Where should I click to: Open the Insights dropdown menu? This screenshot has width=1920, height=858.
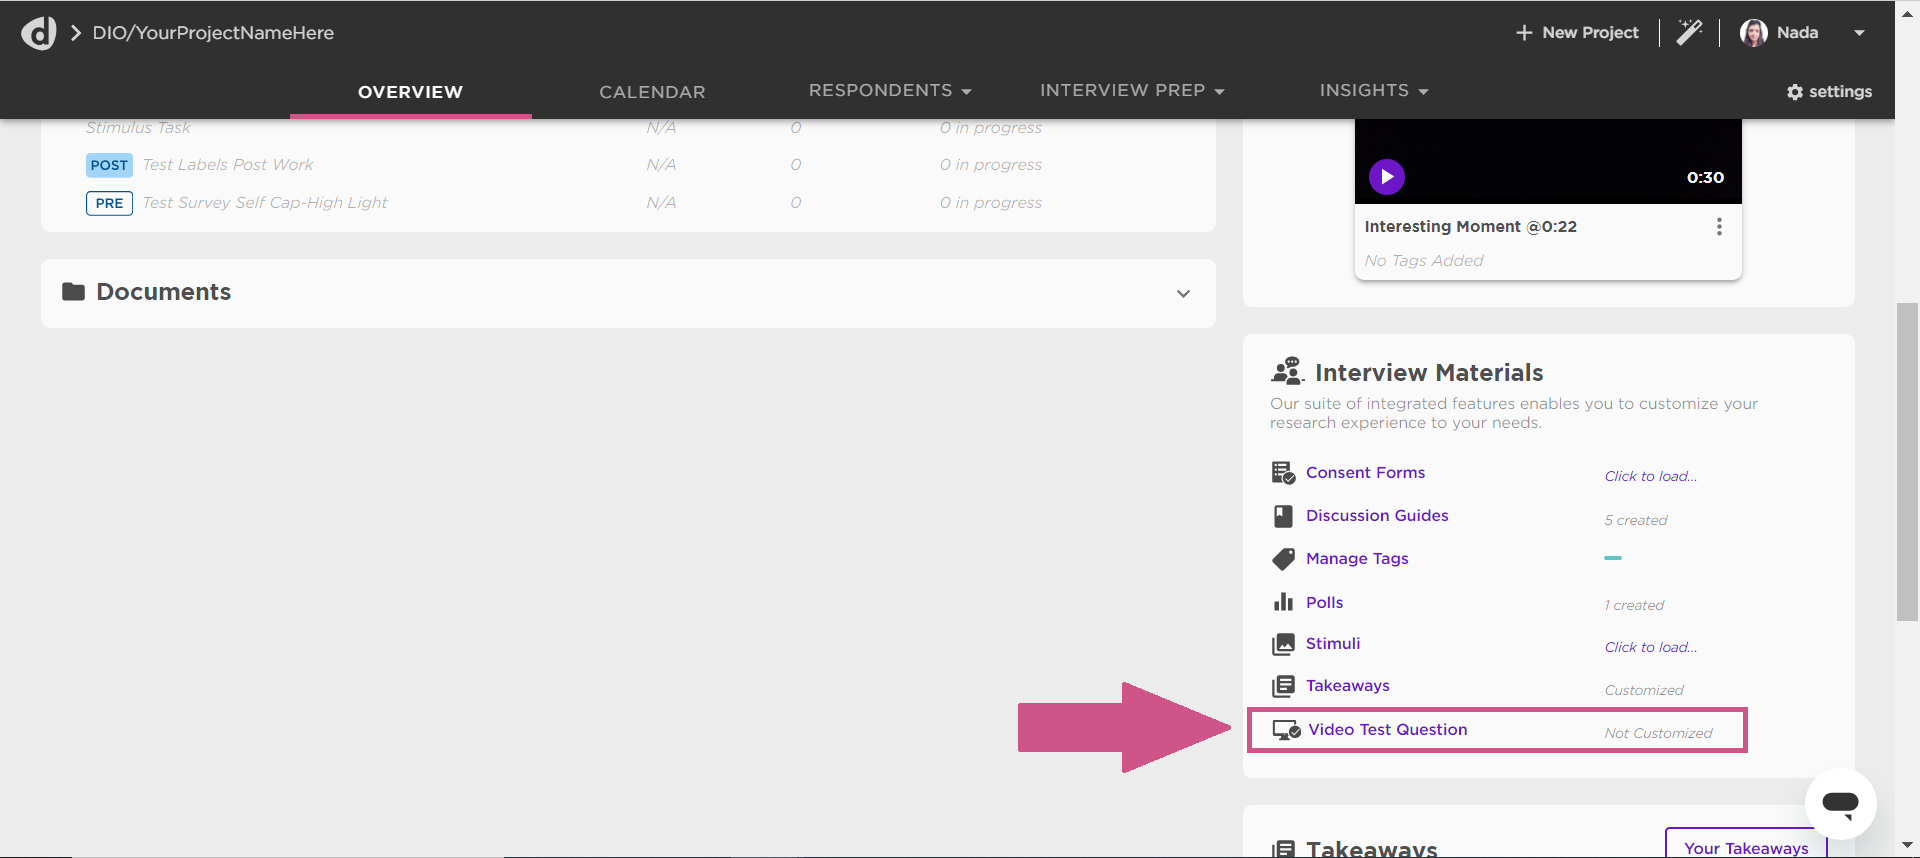point(1374,90)
